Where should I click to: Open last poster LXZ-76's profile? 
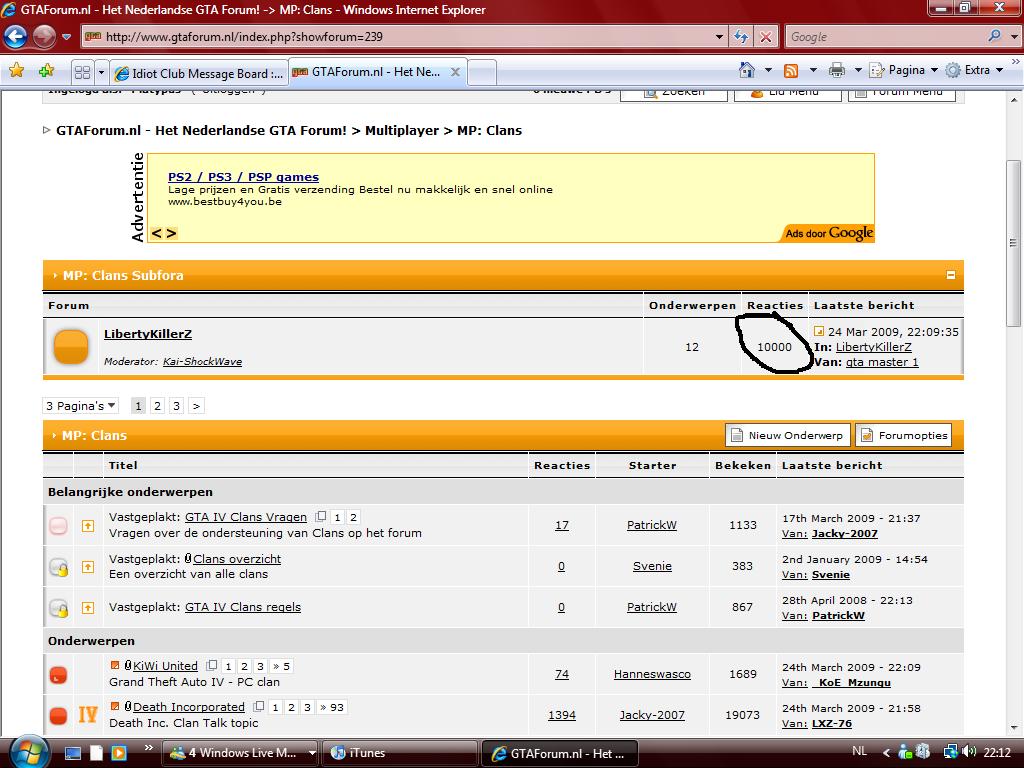[831, 724]
